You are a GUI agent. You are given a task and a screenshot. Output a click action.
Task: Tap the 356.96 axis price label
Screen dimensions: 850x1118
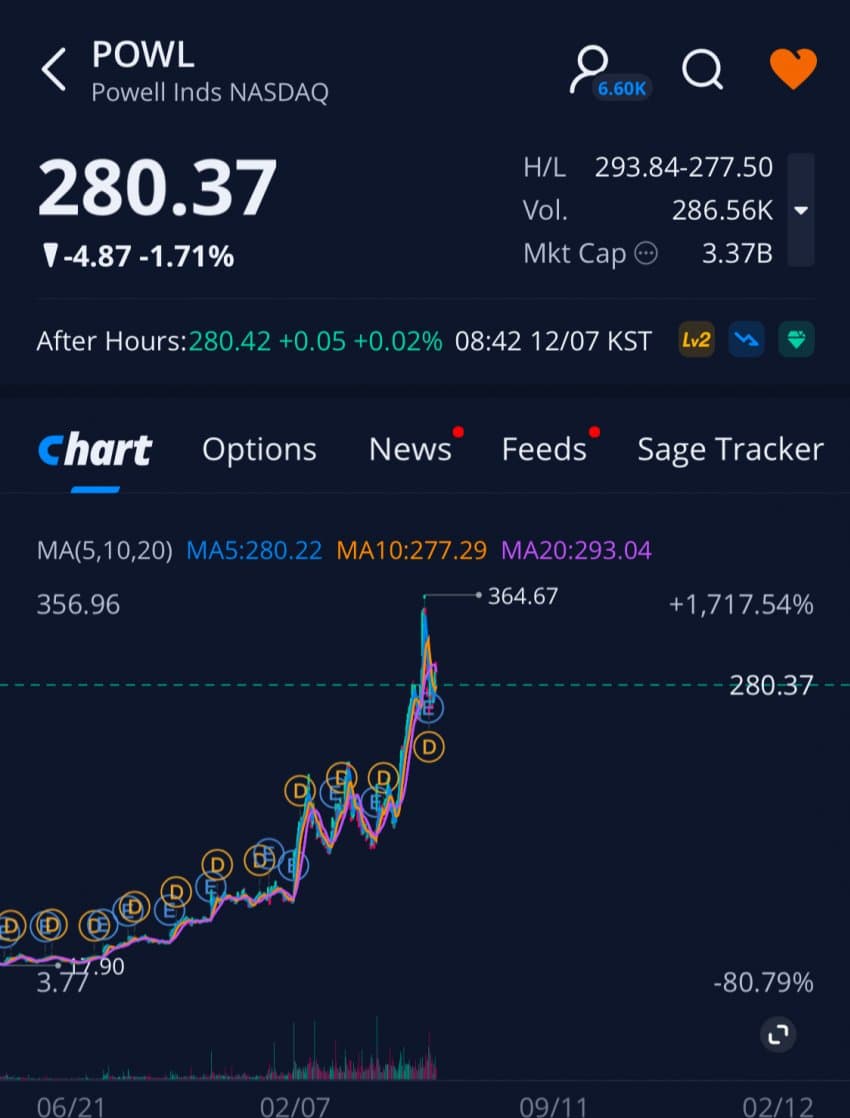(78, 605)
